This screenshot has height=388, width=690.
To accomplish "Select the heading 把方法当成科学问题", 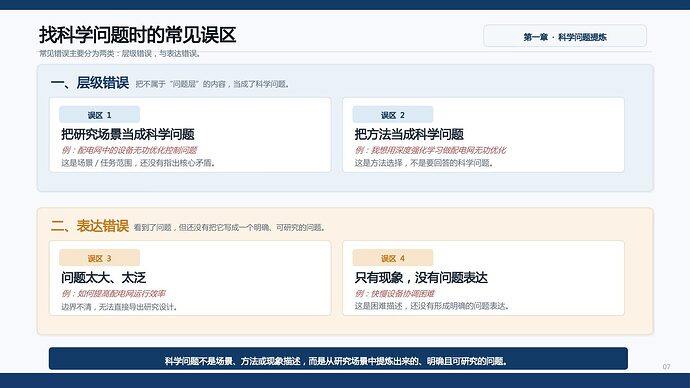I will click(409, 134).
